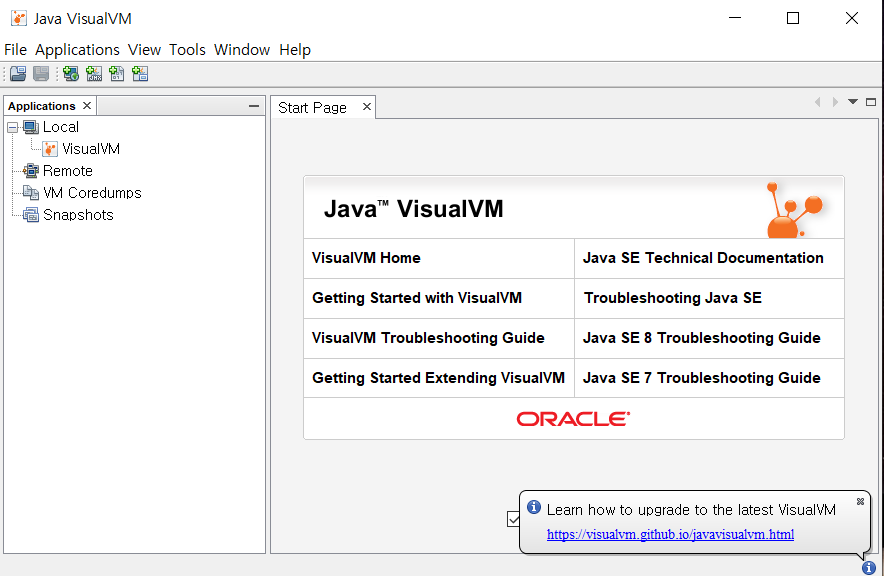Screen dimensions: 884x576
Task: Maximize the editor window area
Action: click(x=871, y=102)
